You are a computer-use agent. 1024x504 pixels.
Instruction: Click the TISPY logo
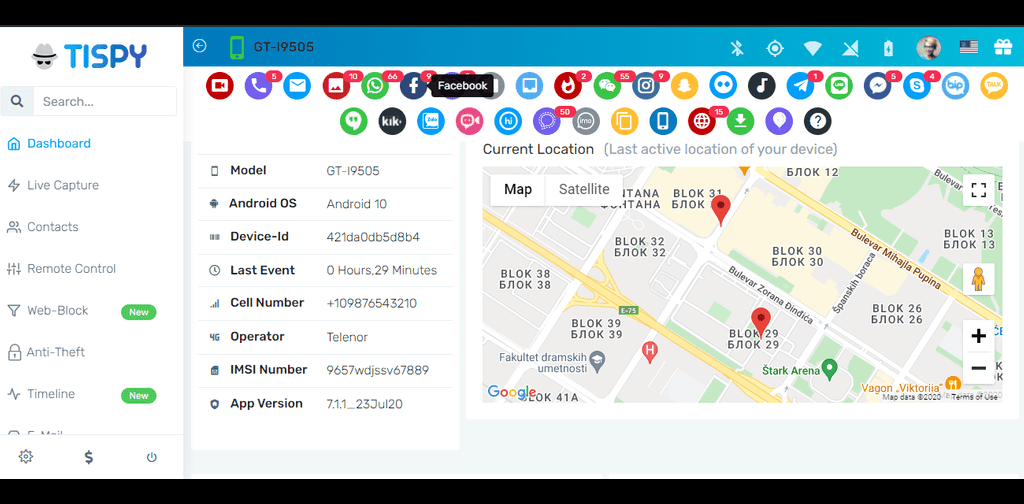[89, 56]
